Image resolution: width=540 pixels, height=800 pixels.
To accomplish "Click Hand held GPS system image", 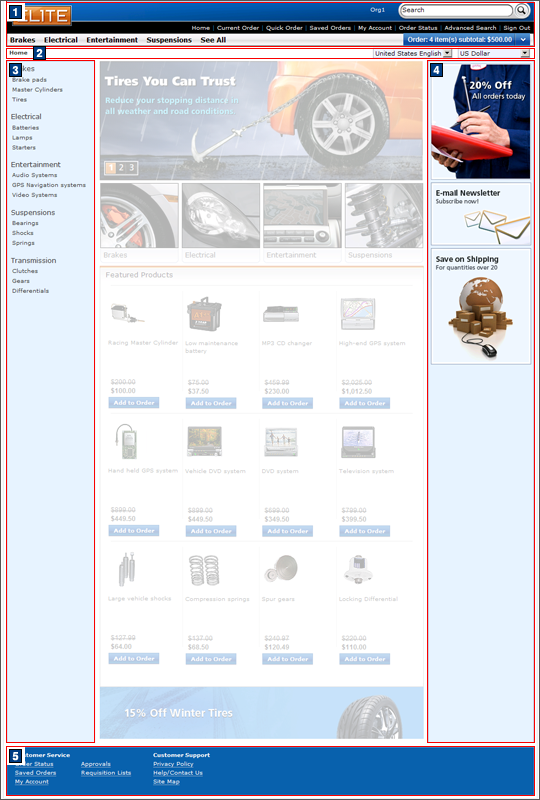I will click(x=126, y=441).
